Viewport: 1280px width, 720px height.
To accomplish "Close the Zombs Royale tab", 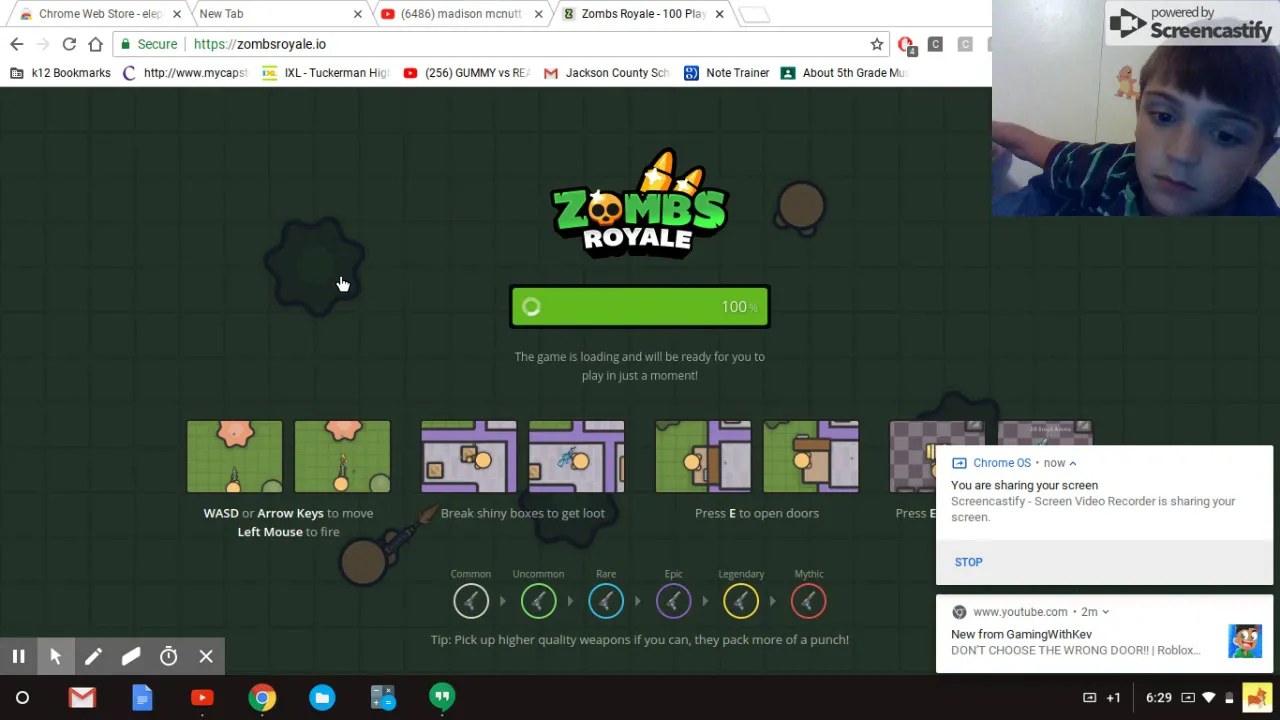I will coord(719,14).
